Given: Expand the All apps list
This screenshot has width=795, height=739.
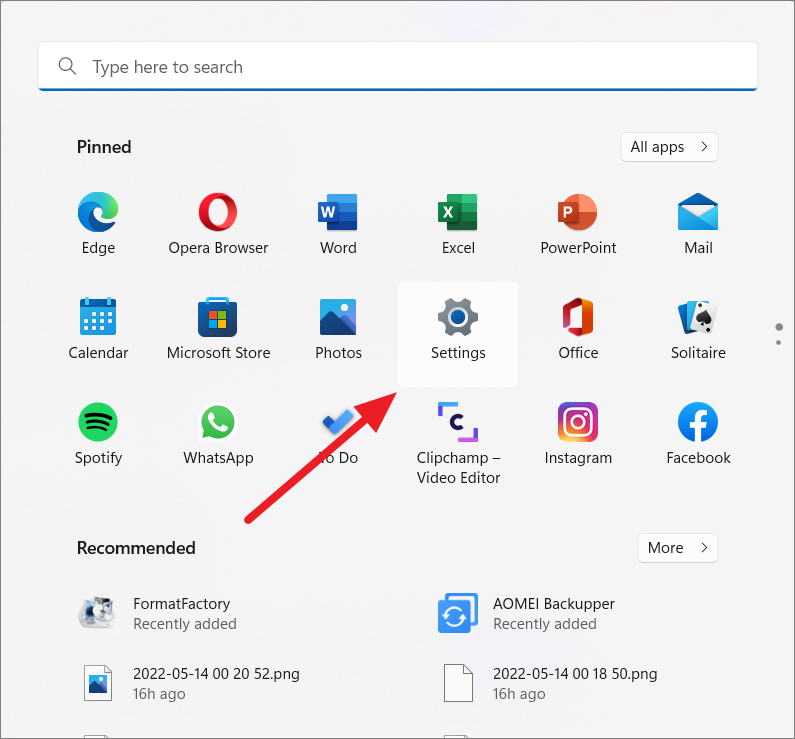Looking at the screenshot, I should point(669,147).
